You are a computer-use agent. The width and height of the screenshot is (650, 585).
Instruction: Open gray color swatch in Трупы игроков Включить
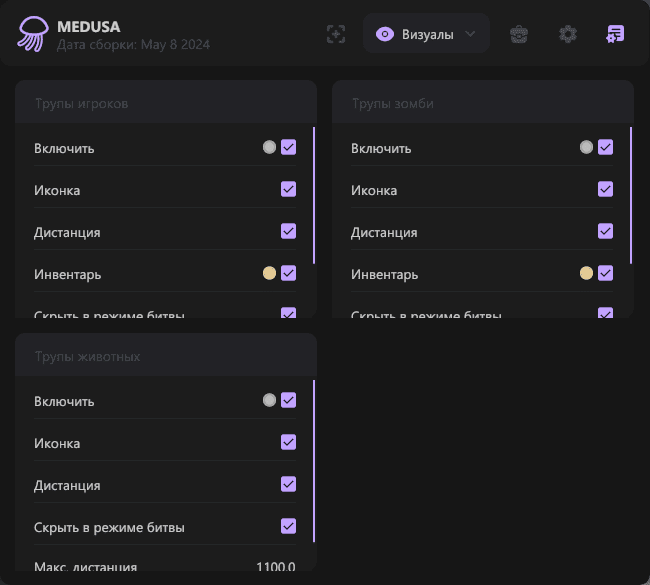click(x=269, y=148)
